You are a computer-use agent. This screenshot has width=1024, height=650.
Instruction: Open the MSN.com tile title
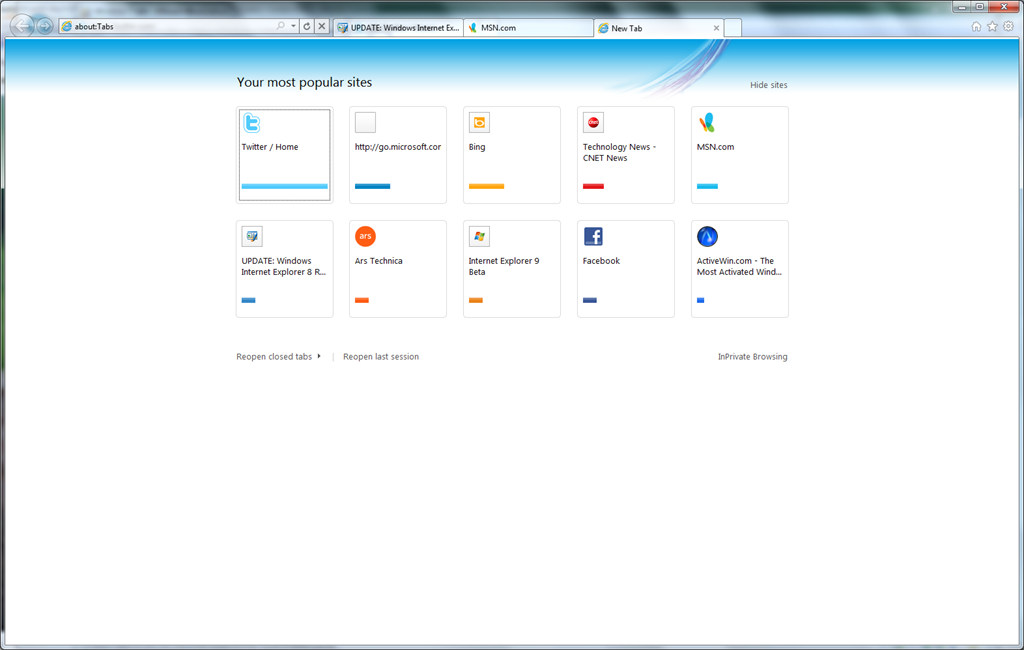pyautogui.click(x=715, y=147)
